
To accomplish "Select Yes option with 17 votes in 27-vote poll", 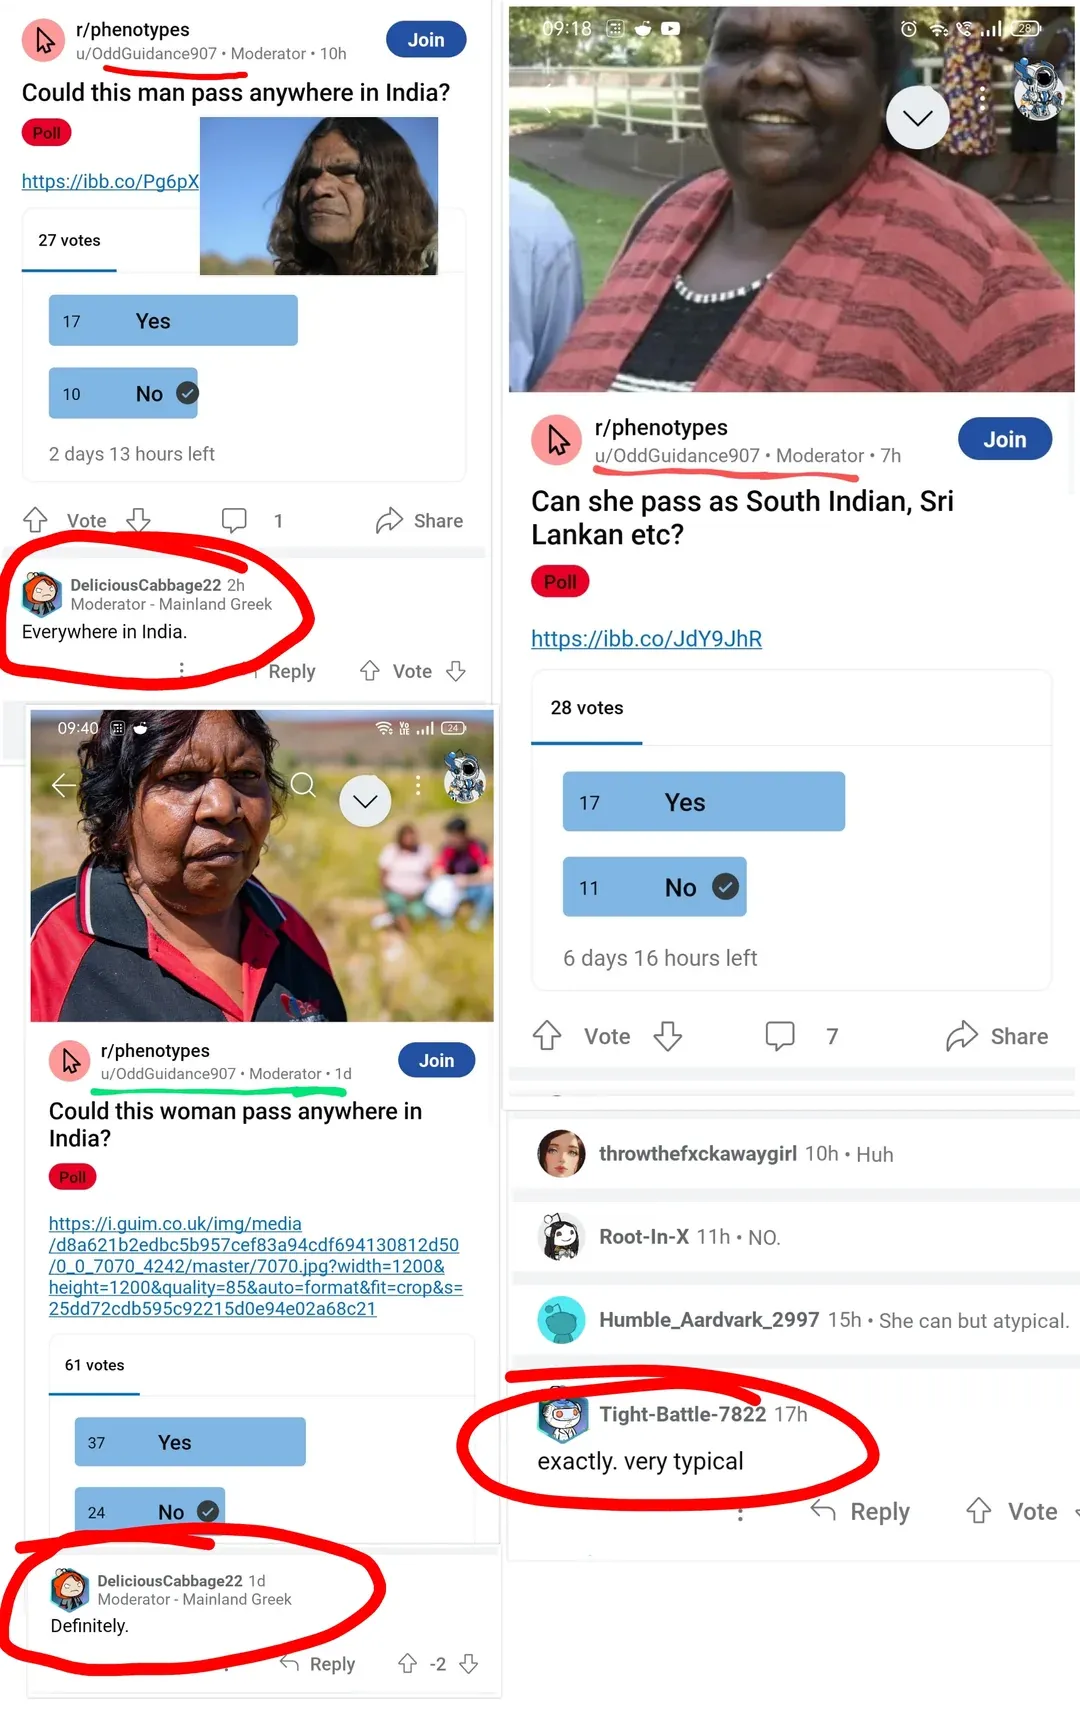I will [x=173, y=320].
